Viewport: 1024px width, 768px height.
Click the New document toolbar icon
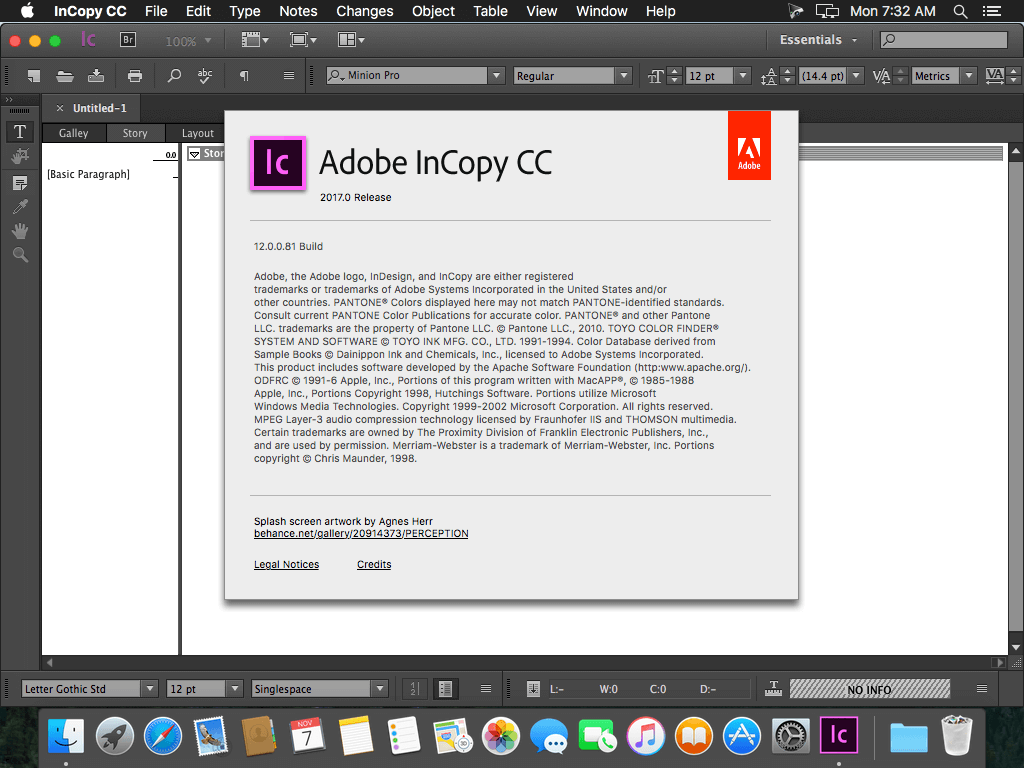tap(33, 76)
